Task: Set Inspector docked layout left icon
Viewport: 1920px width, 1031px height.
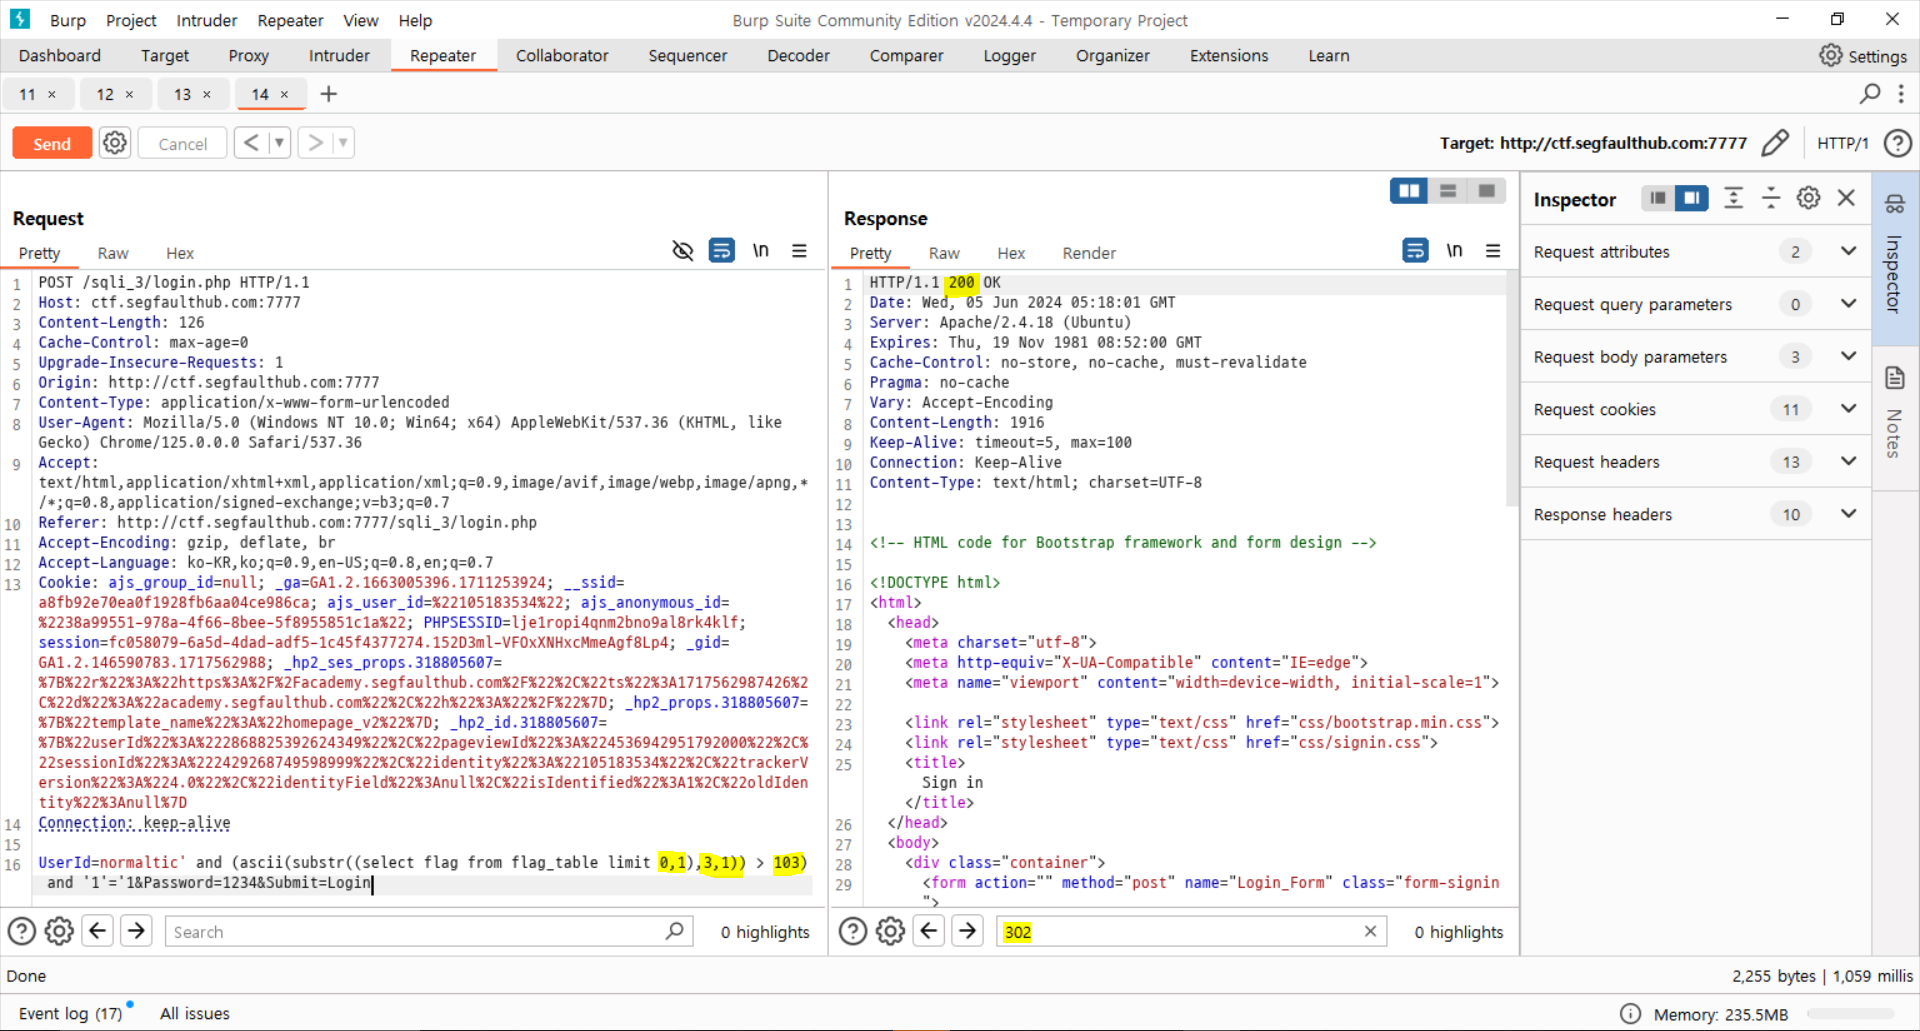Action: point(1658,198)
